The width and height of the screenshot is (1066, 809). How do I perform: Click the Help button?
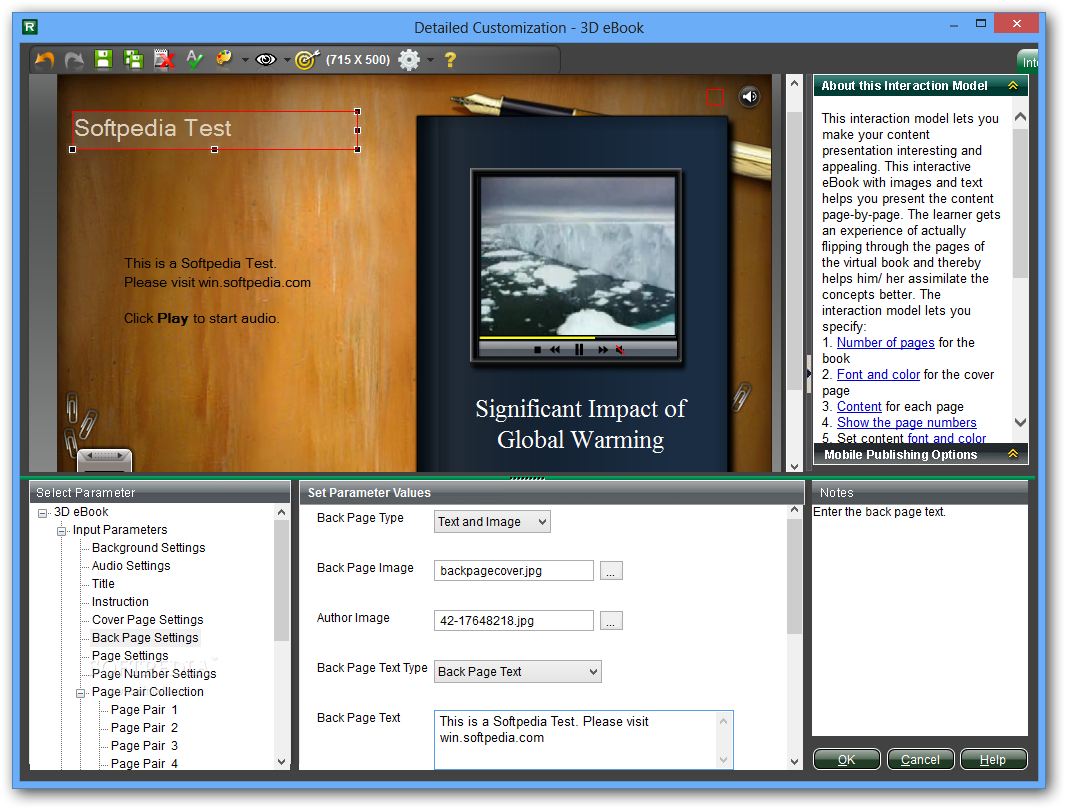[993, 759]
